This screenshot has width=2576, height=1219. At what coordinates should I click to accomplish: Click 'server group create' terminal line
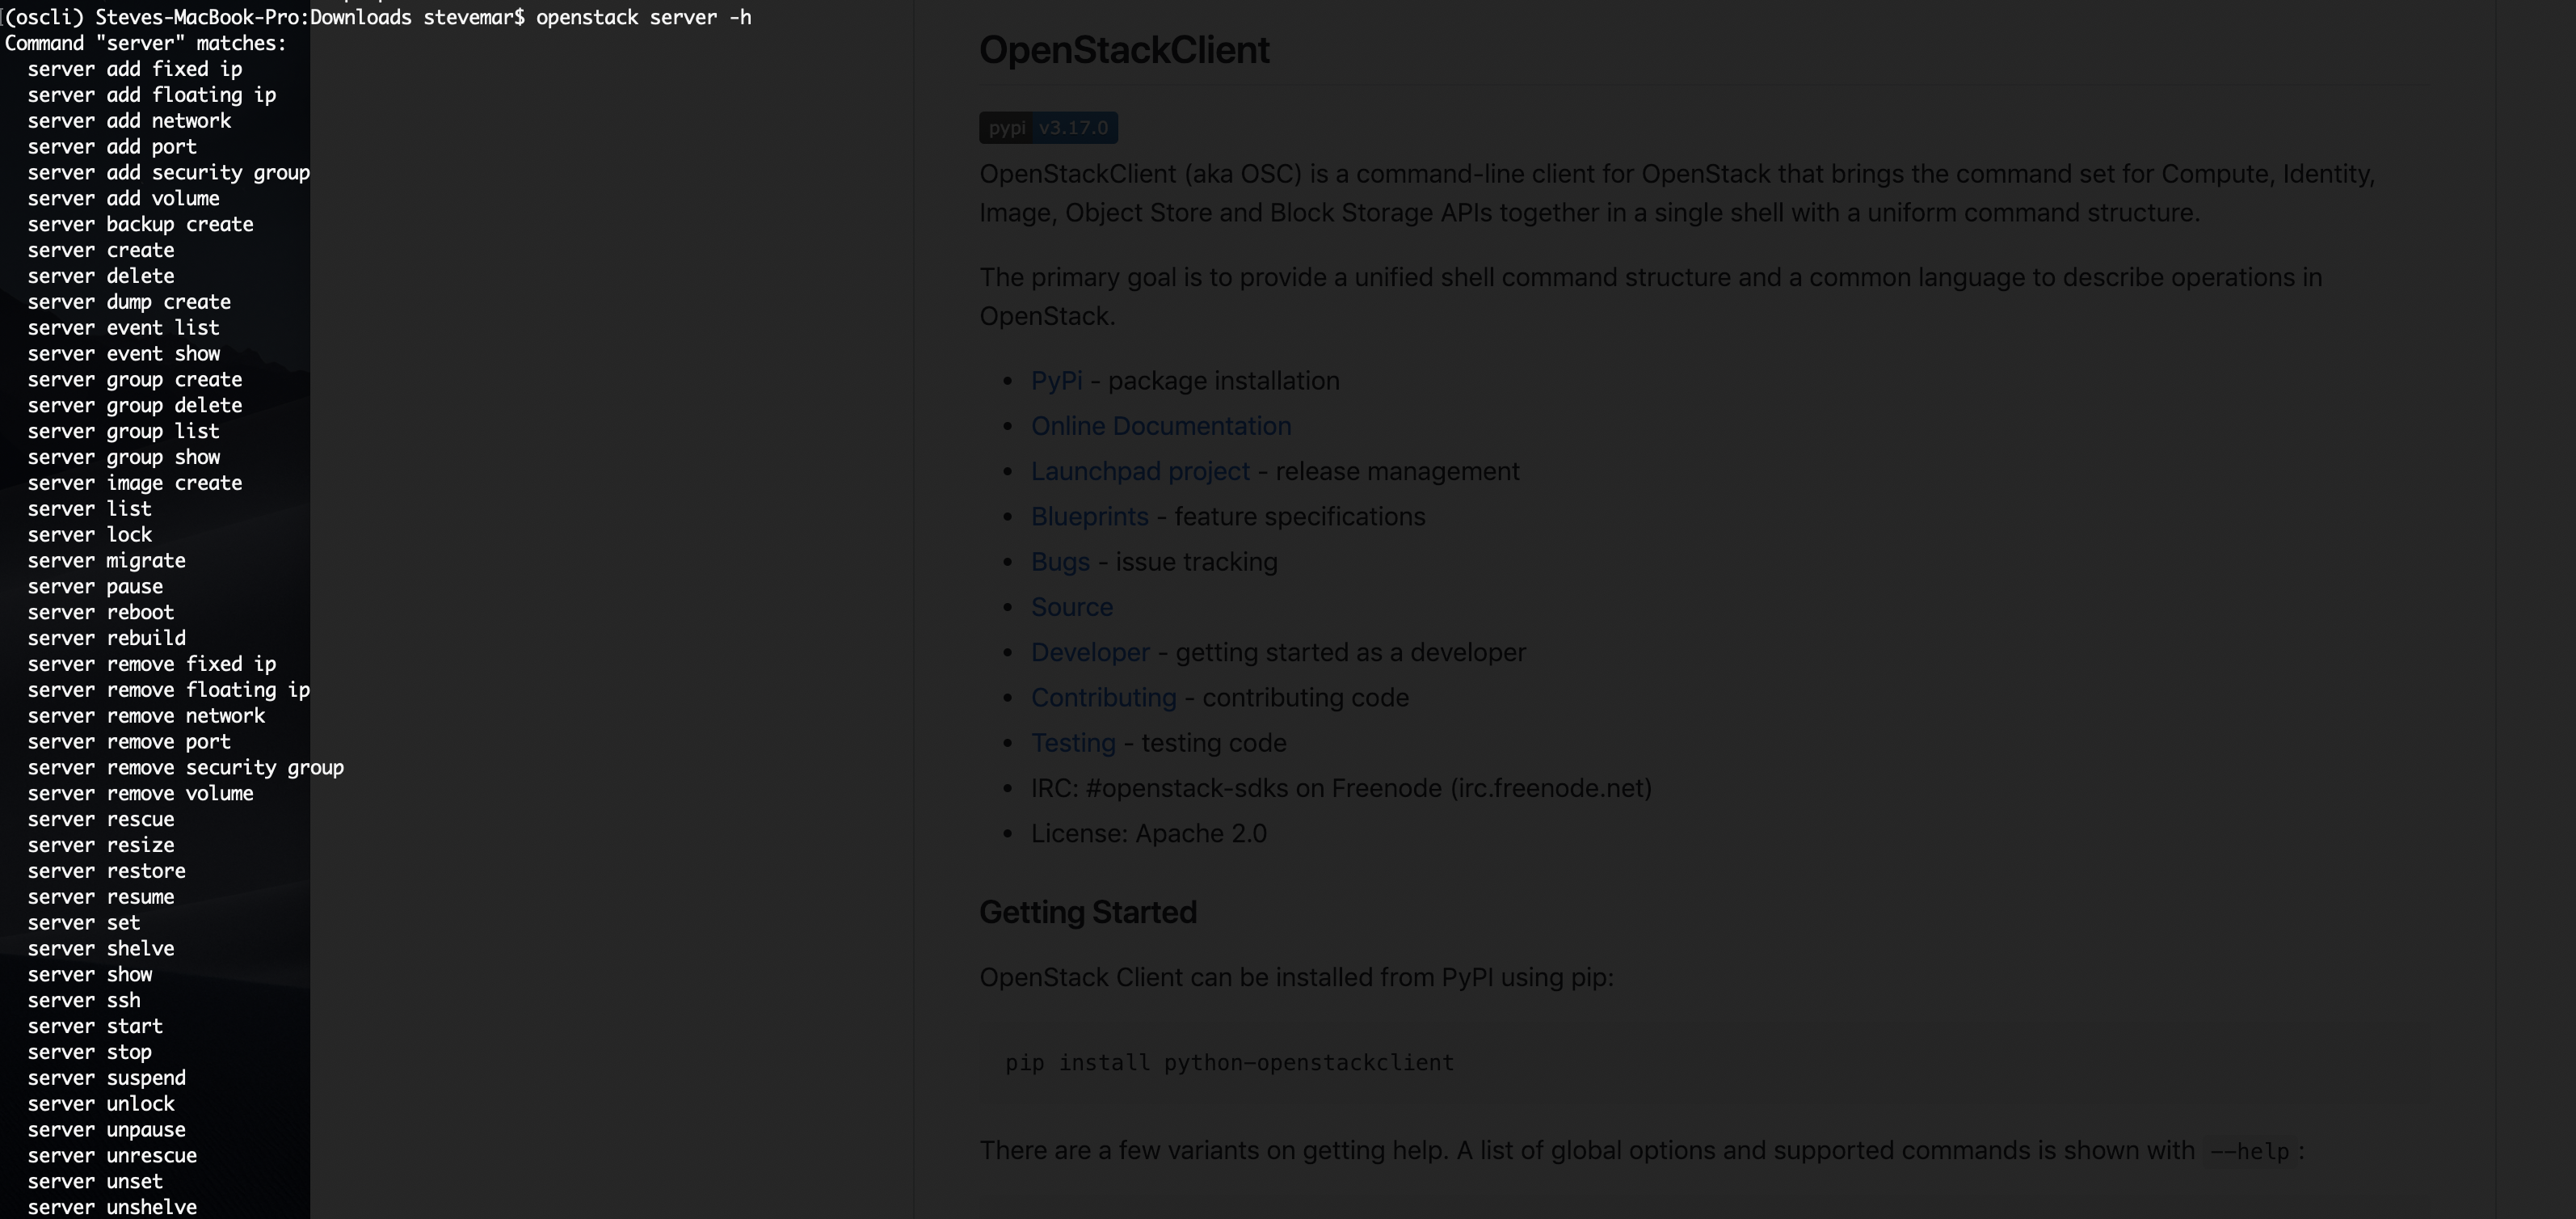pos(135,380)
